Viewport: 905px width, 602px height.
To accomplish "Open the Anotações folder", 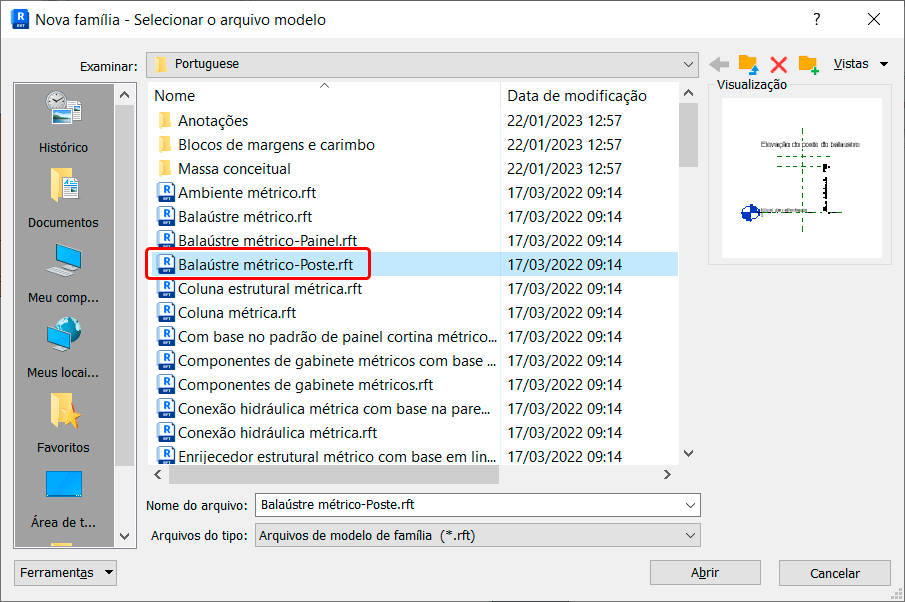I will pyautogui.click(x=213, y=121).
